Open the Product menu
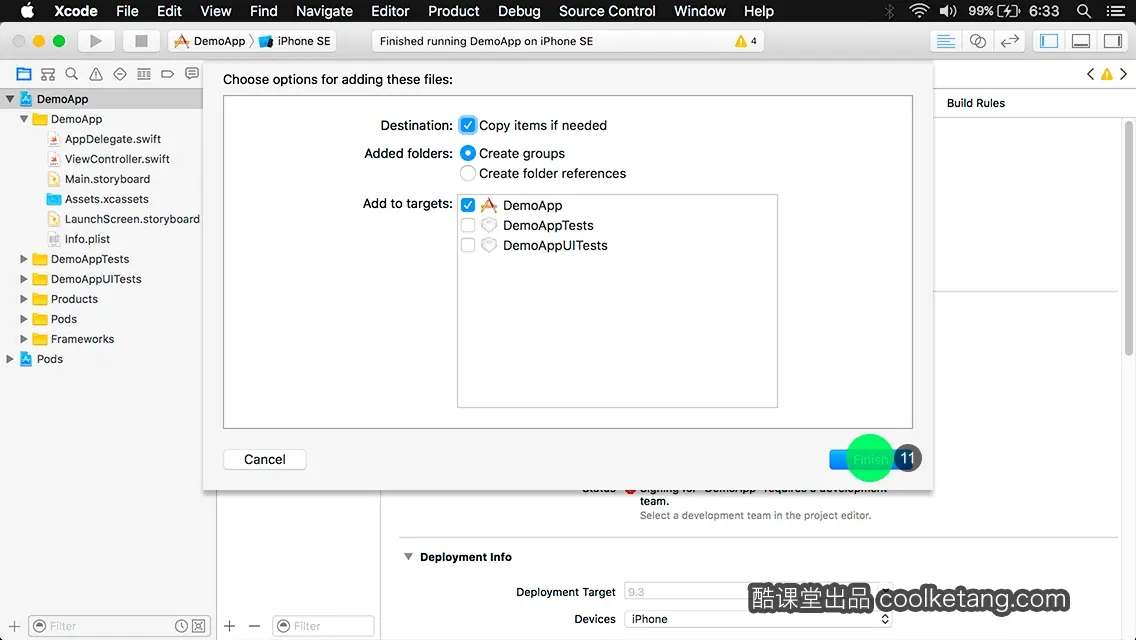This screenshot has height=640, width=1136. (454, 11)
